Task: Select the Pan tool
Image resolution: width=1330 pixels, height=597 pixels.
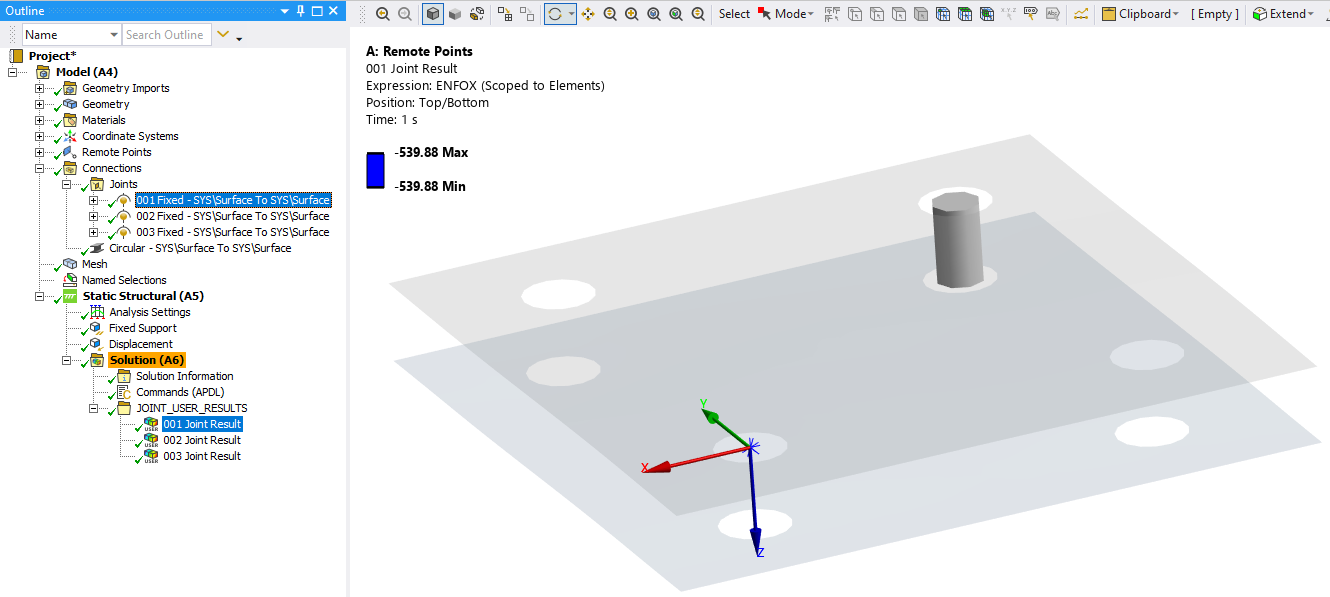Action: point(589,14)
